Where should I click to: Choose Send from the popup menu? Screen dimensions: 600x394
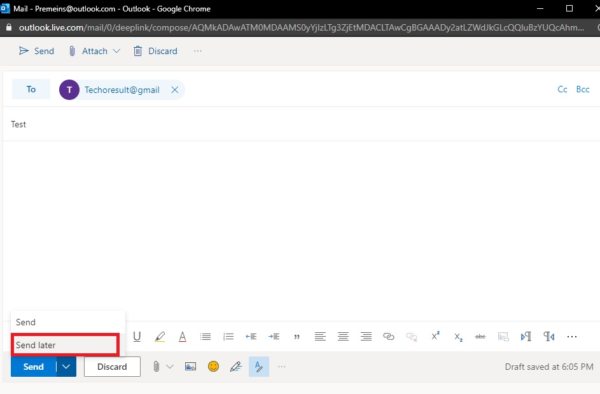68,322
